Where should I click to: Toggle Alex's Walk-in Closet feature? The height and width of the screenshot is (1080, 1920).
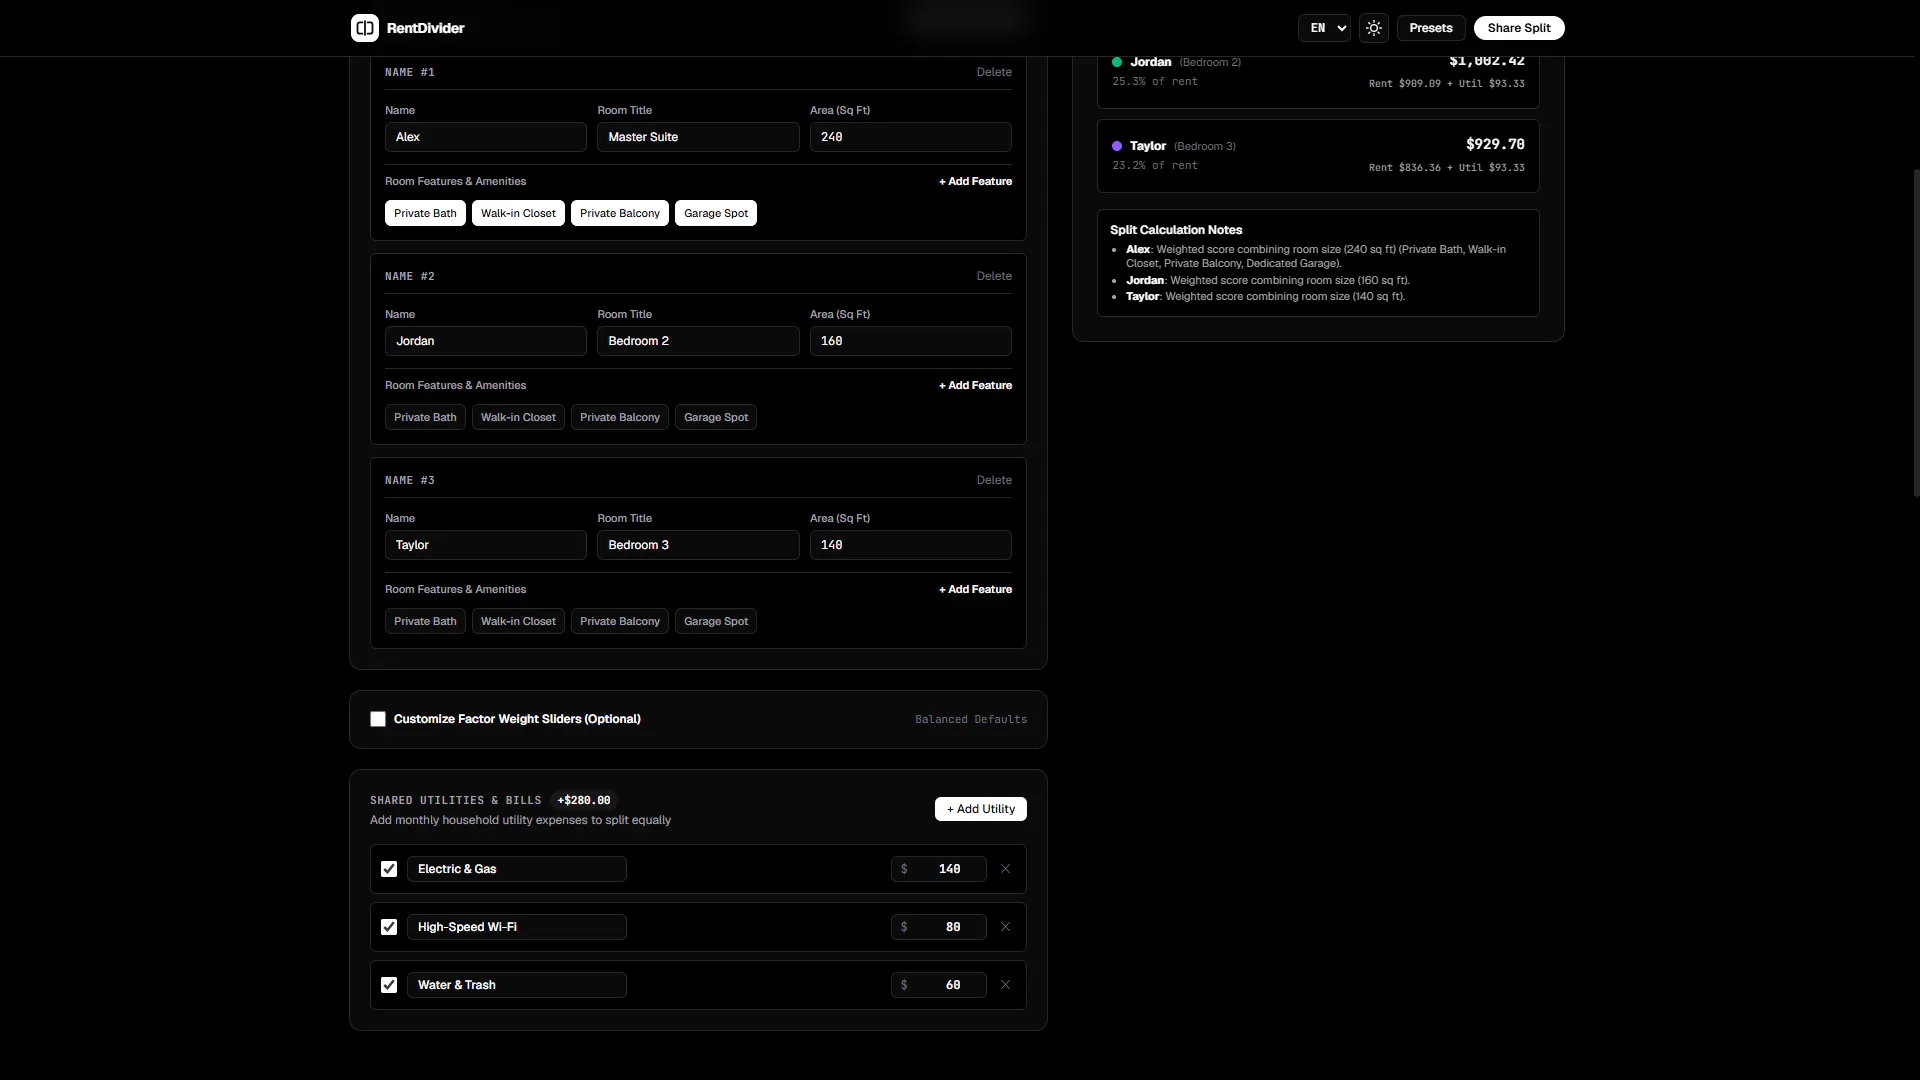518,213
